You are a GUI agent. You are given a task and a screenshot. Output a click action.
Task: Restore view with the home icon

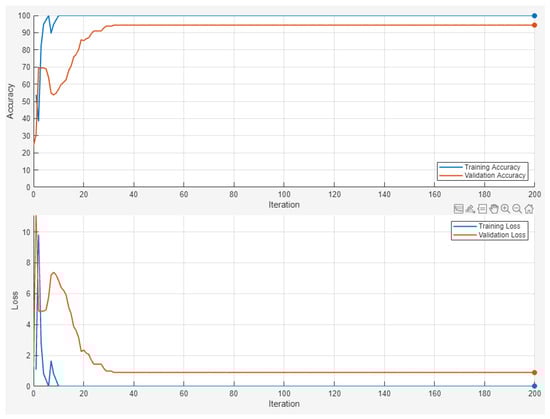529,209
